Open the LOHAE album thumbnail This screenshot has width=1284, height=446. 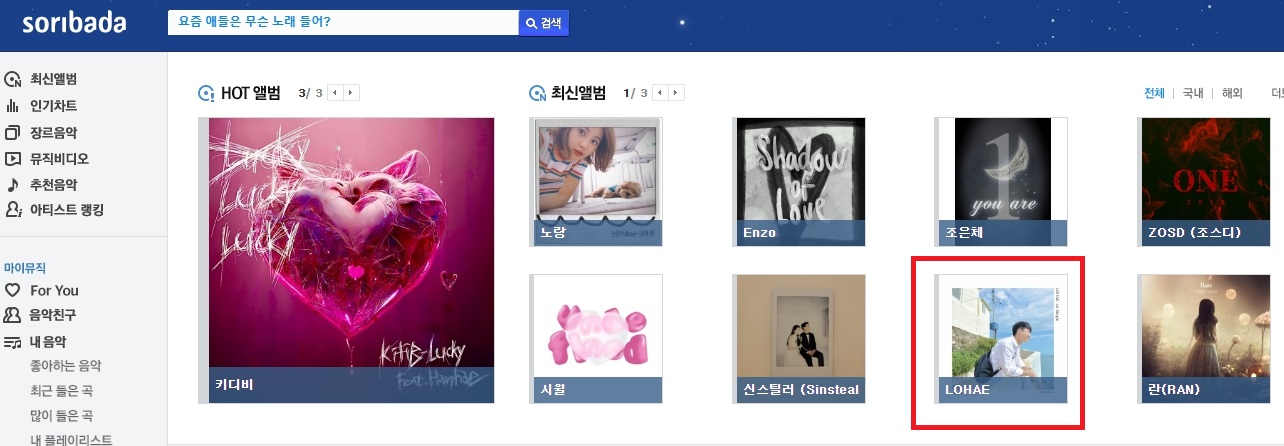[1003, 339]
